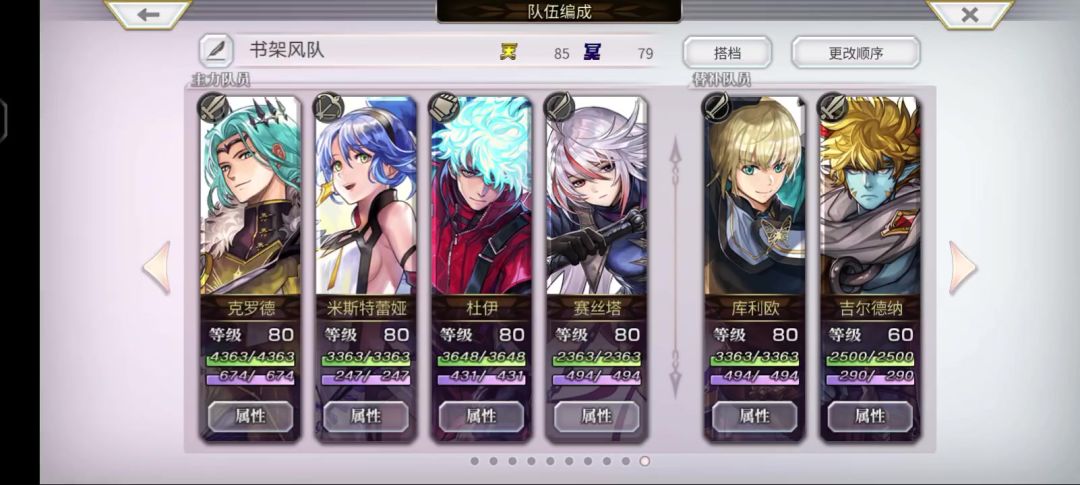Select the last highlighted page dot
Screen dimensions: 1080x485
645,461
